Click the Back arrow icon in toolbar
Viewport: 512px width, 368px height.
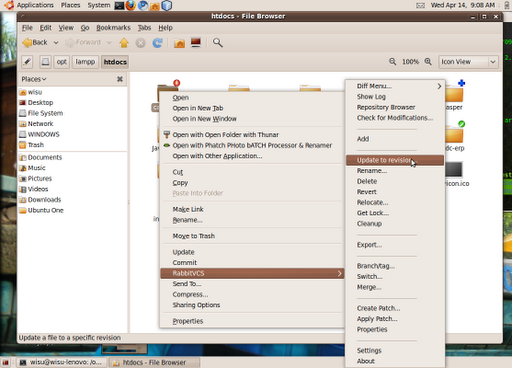point(27,43)
